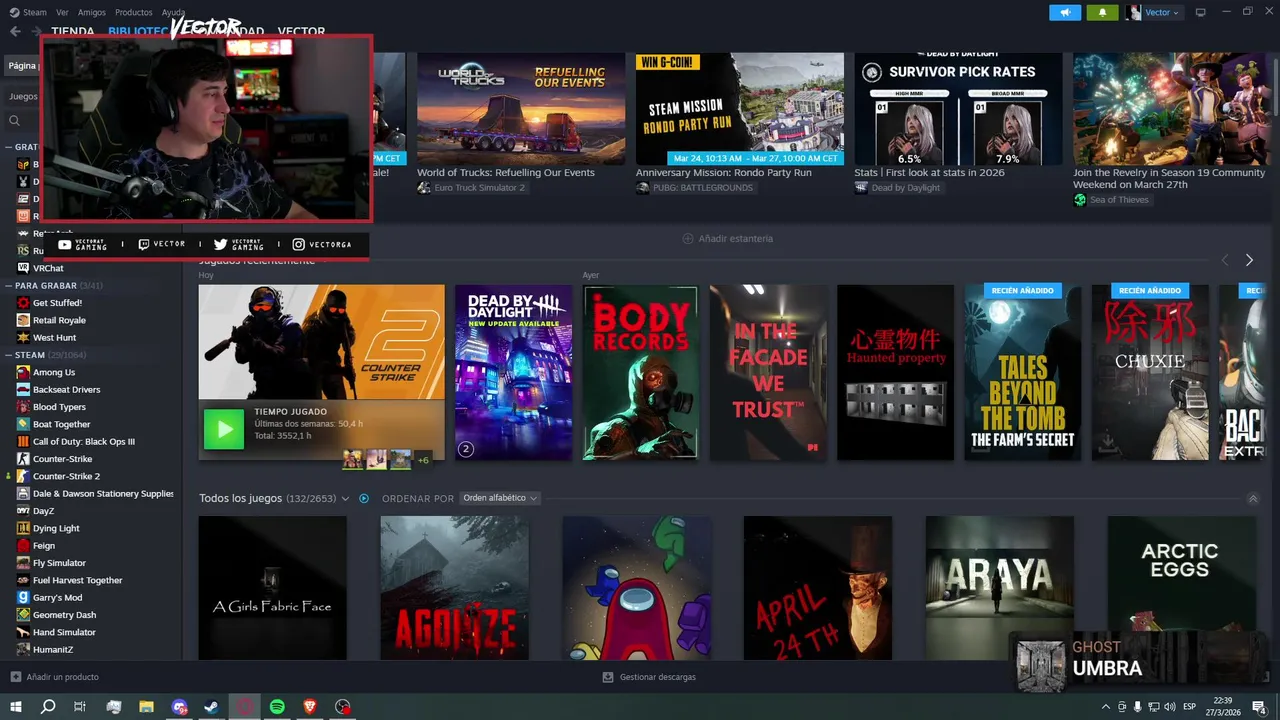Open the Dead by Daylight recent game cover
Image resolution: width=1280 pixels, height=720 pixels.
(x=514, y=373)
